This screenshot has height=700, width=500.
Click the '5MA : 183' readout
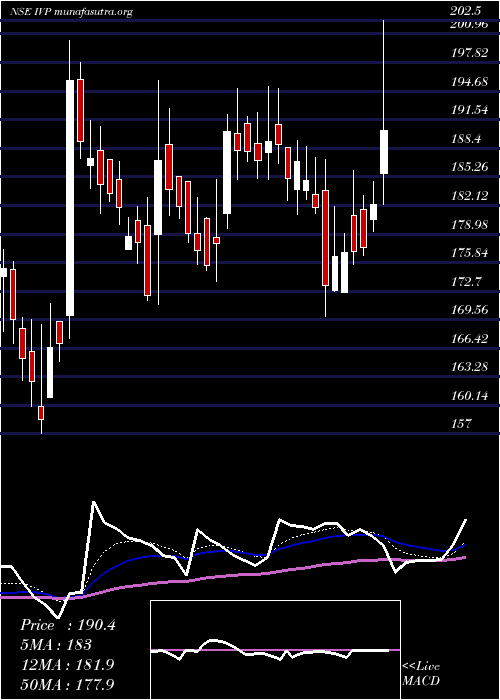pos(56,645)
